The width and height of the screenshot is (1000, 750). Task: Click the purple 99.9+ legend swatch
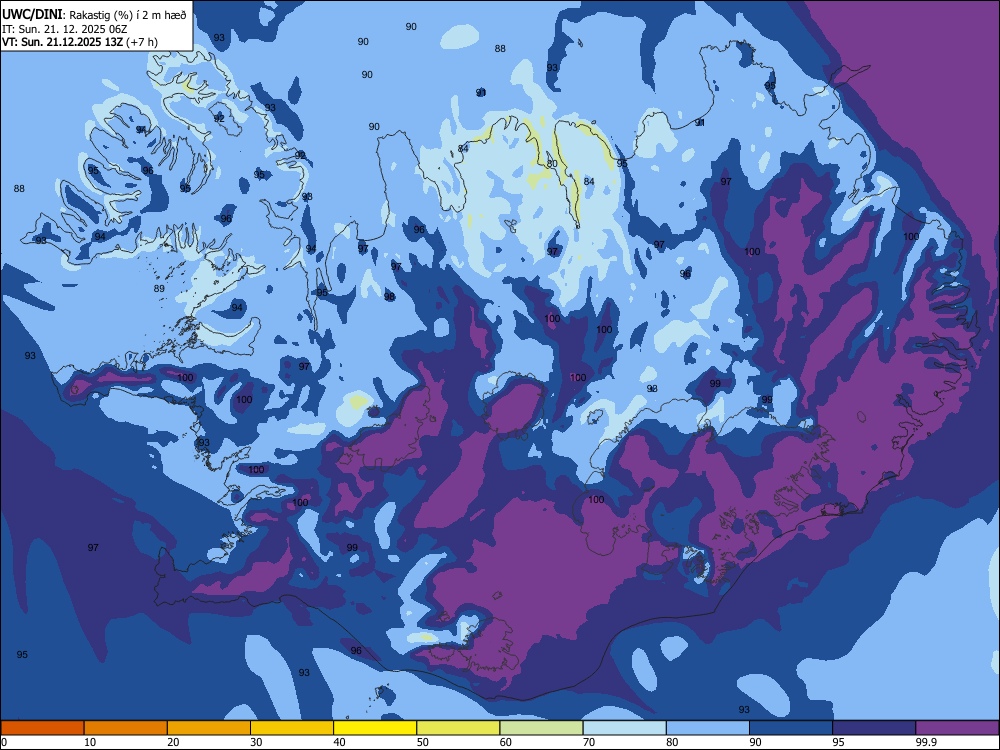pos(957,728)
